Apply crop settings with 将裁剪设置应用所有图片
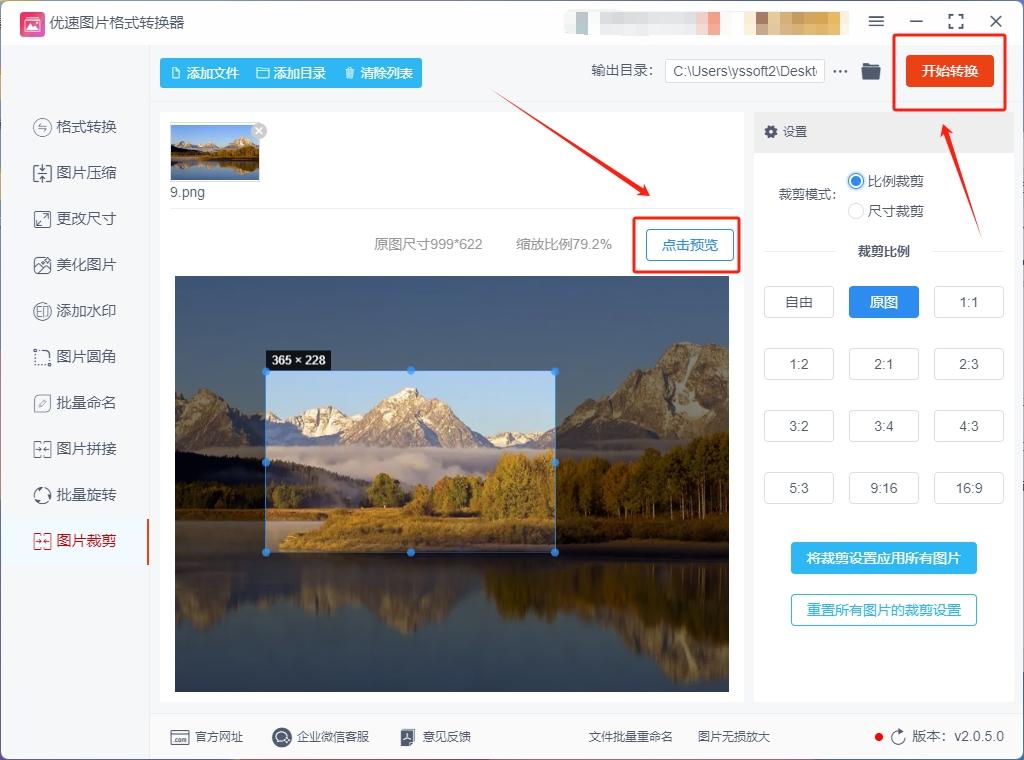Viewport: 1024px width, 760px height. point(884,558)
